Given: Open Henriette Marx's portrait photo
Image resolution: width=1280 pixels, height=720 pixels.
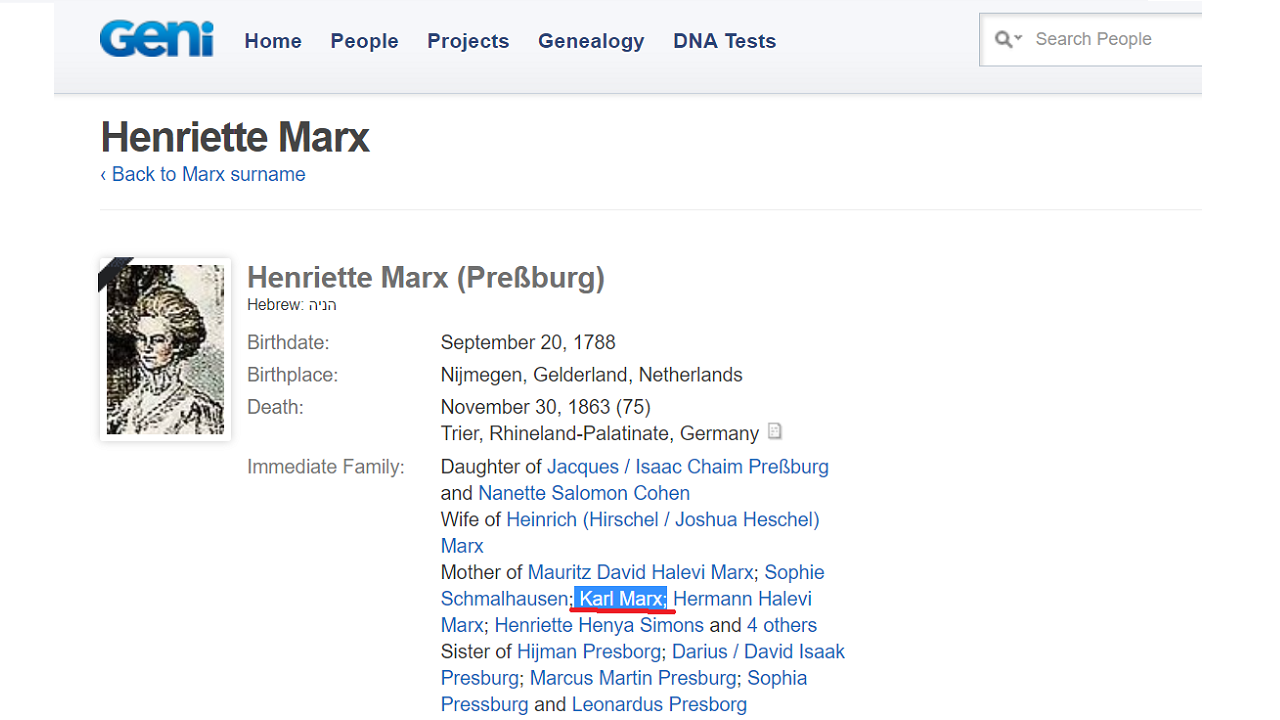Looking at the screenshot, I should pos(165,349).
